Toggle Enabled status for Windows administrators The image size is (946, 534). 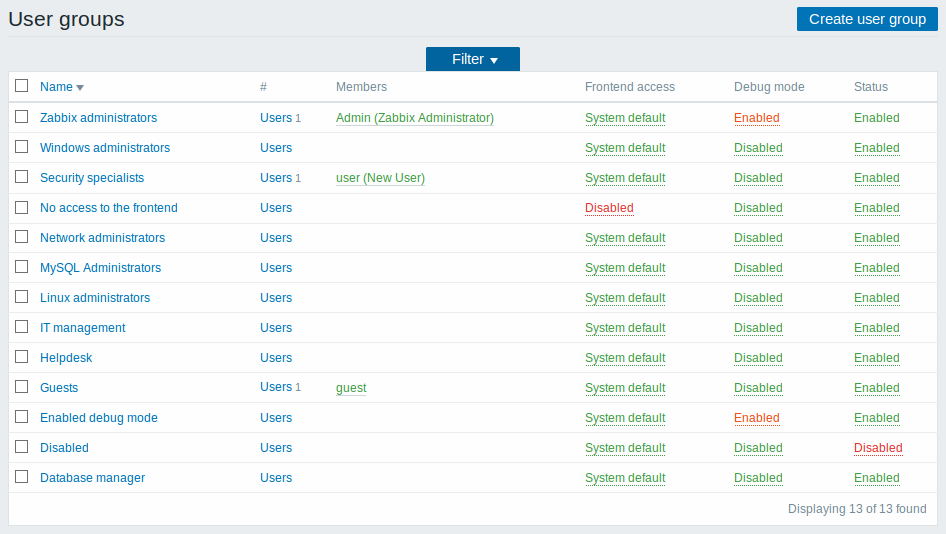pyautogui.click(x=877, y=148)
